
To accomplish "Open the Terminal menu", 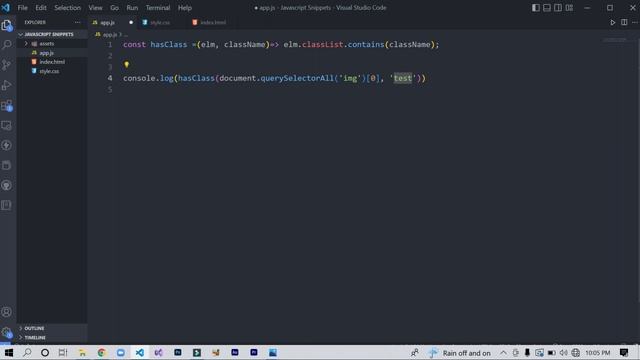I will click(158, 8).
